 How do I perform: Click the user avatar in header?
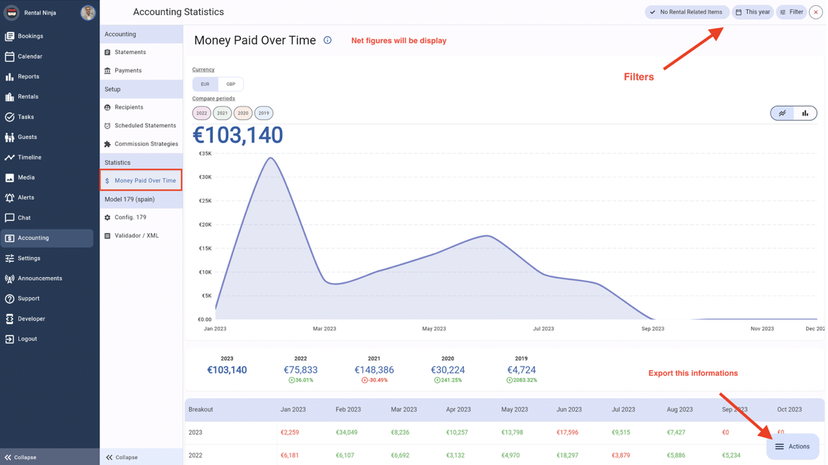click(88, 13)
